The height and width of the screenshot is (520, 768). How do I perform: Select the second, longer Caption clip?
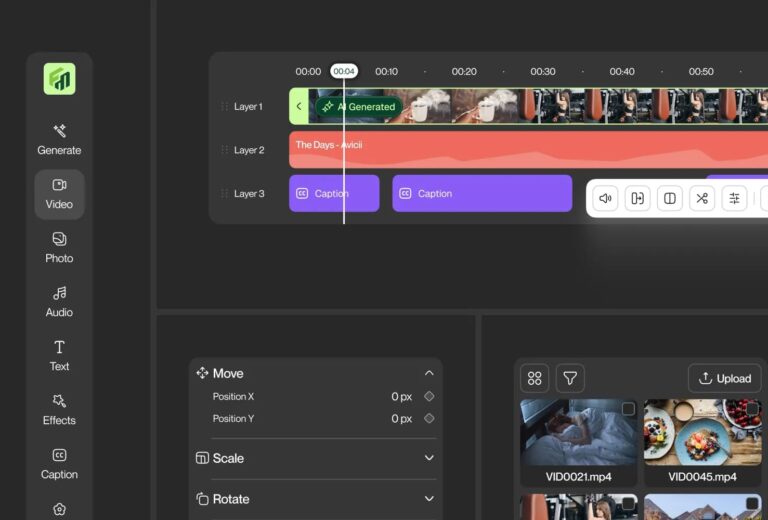(482, 193)
